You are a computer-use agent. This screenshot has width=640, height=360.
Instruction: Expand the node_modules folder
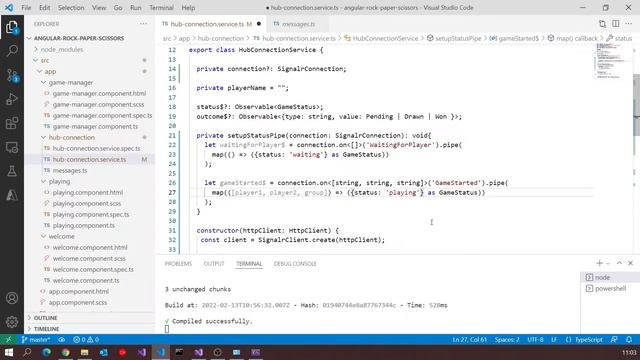(61, 49)
